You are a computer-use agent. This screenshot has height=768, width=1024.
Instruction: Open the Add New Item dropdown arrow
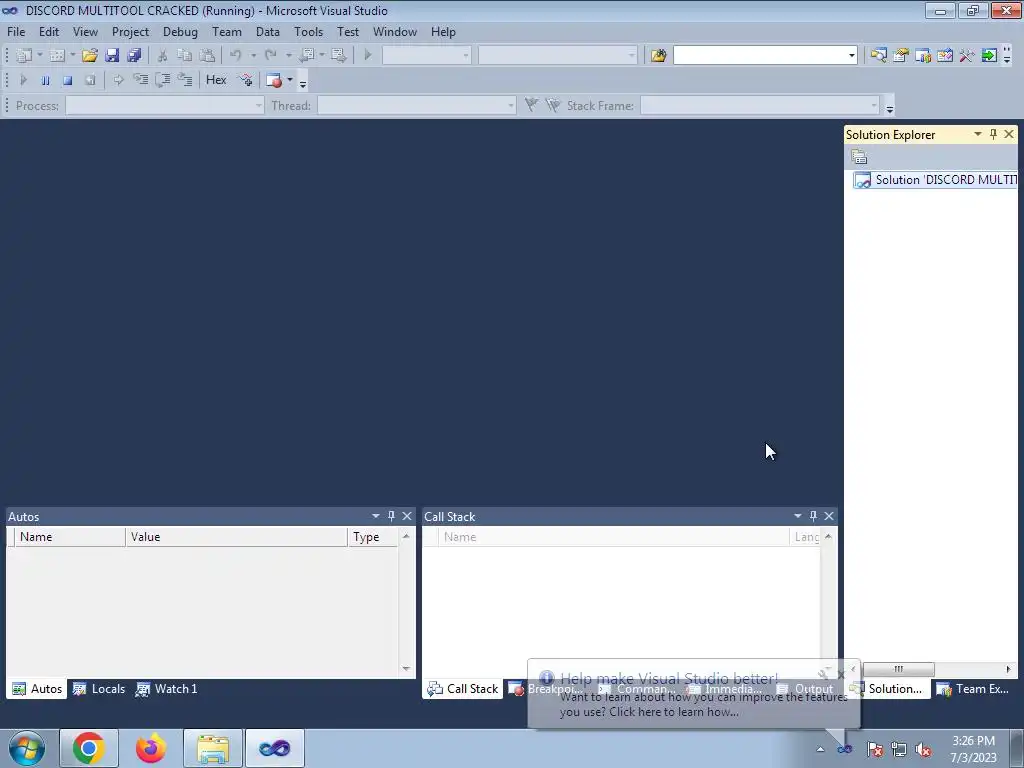72,56
